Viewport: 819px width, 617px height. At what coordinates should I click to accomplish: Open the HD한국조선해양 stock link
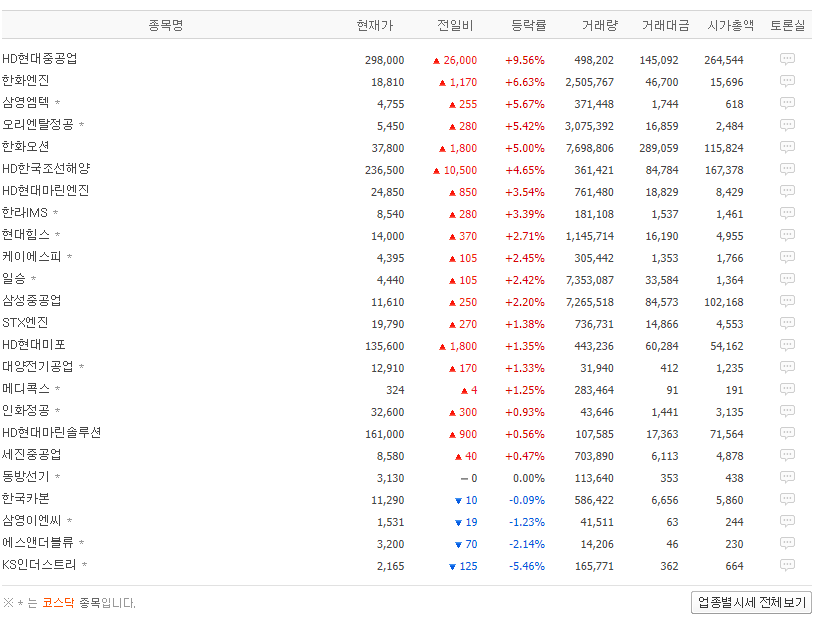[46, 168]
